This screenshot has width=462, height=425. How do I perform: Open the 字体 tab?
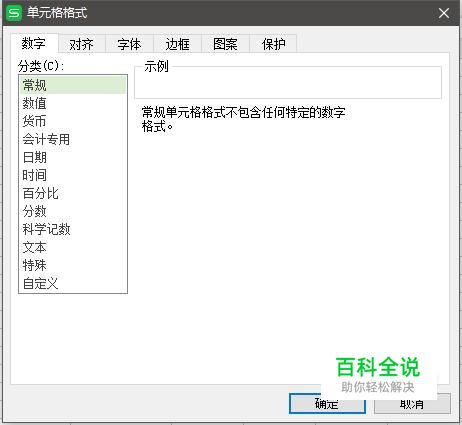(x=129, y=44)
